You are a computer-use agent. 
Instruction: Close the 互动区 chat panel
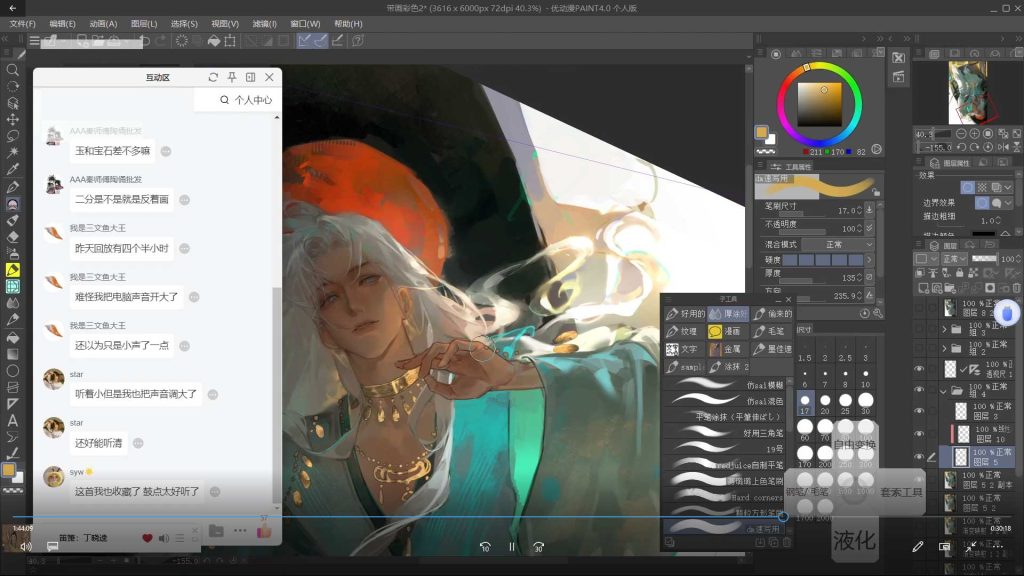(x=270, y=77)
